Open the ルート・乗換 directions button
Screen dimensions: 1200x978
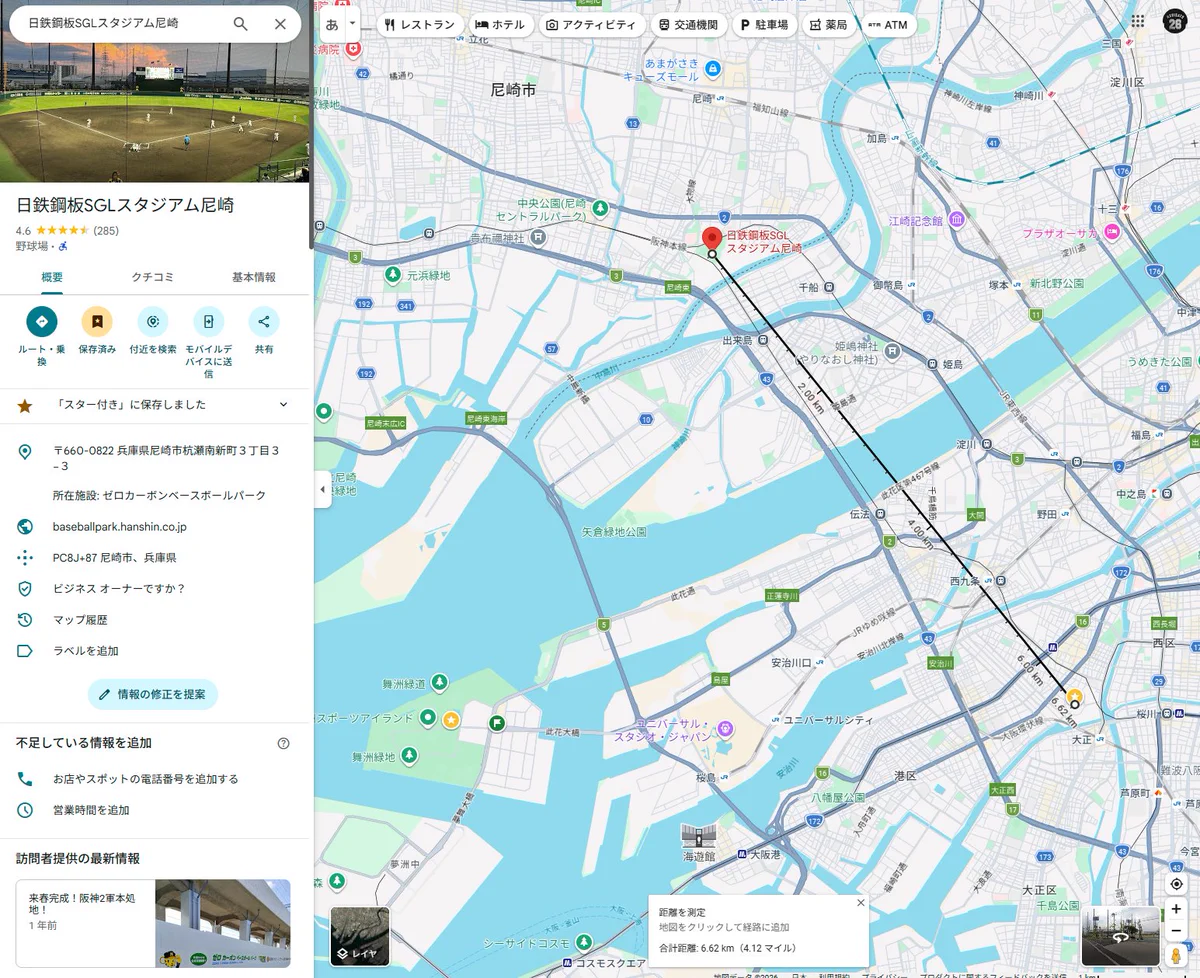pyautogui.click(x=42, y=321)
